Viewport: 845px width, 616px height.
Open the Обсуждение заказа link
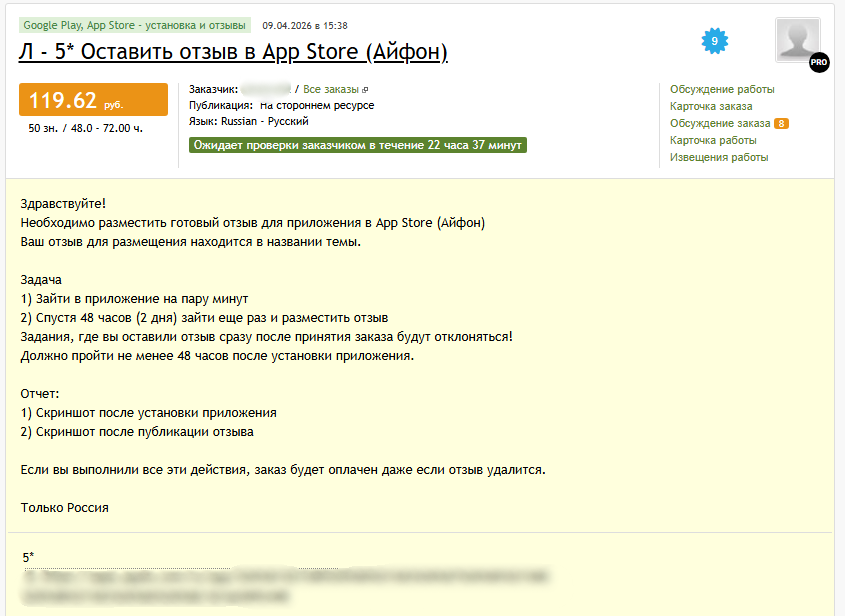tap(720, 123)
